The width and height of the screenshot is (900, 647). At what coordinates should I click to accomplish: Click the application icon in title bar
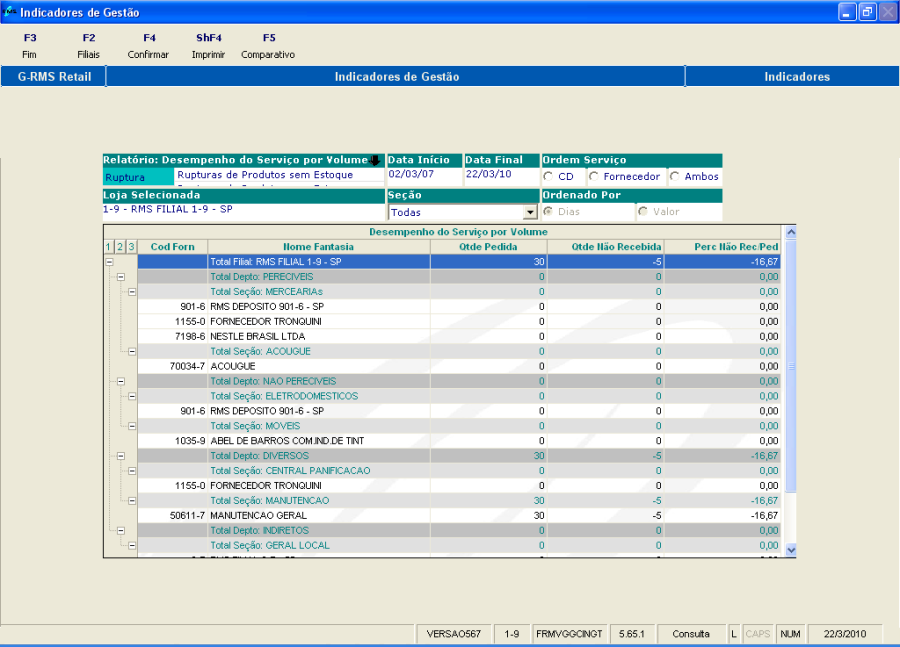pyautogui.click(x=9, y=11)
